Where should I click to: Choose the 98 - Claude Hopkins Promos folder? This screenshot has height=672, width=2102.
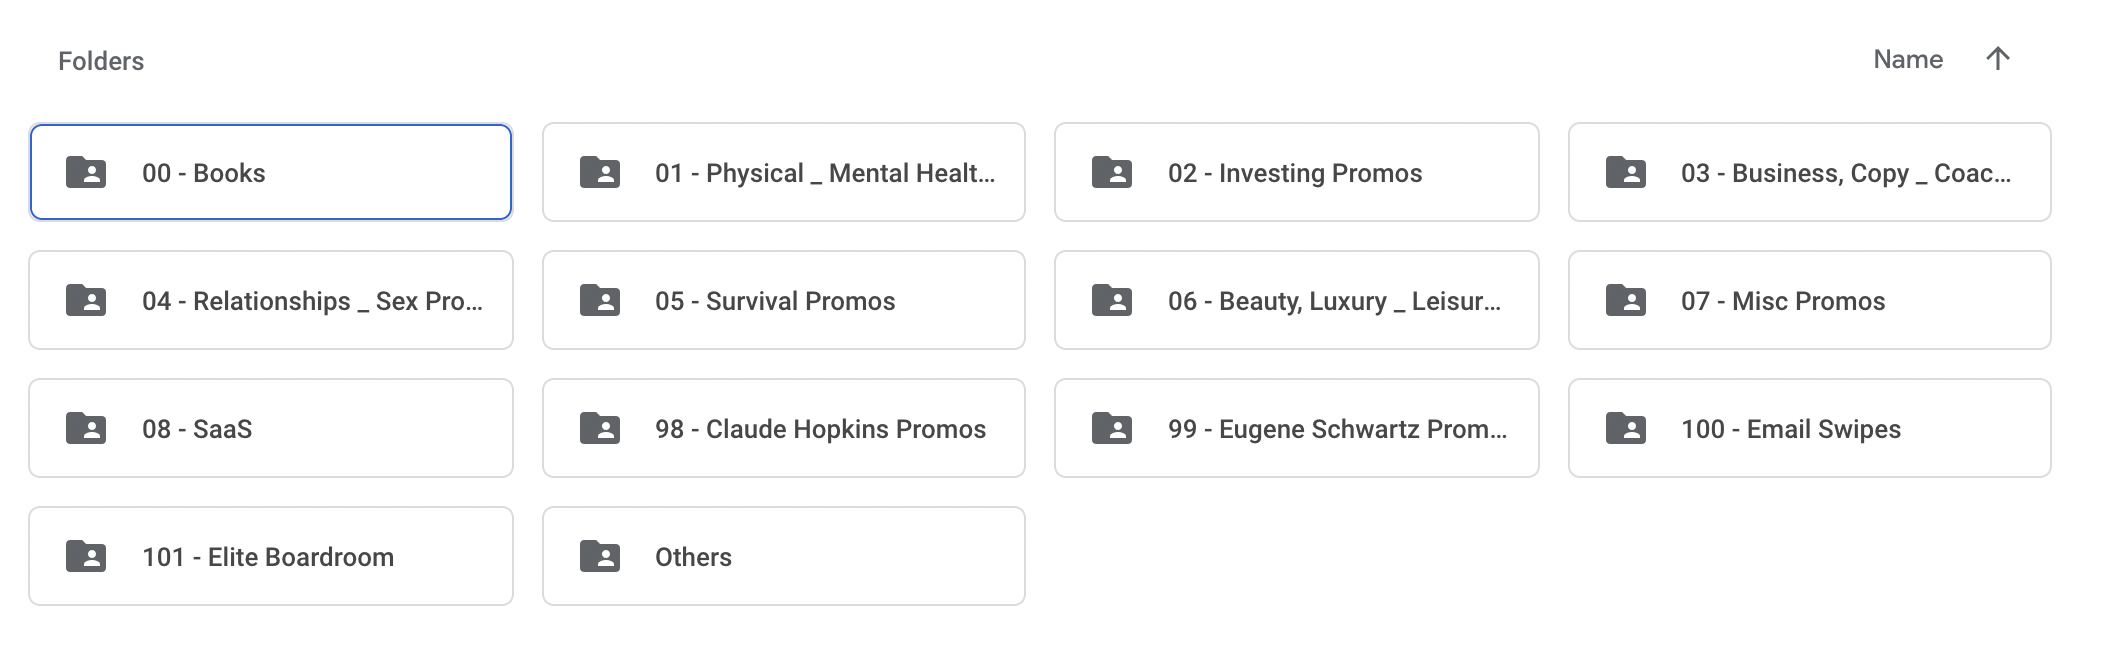(784, 428)
